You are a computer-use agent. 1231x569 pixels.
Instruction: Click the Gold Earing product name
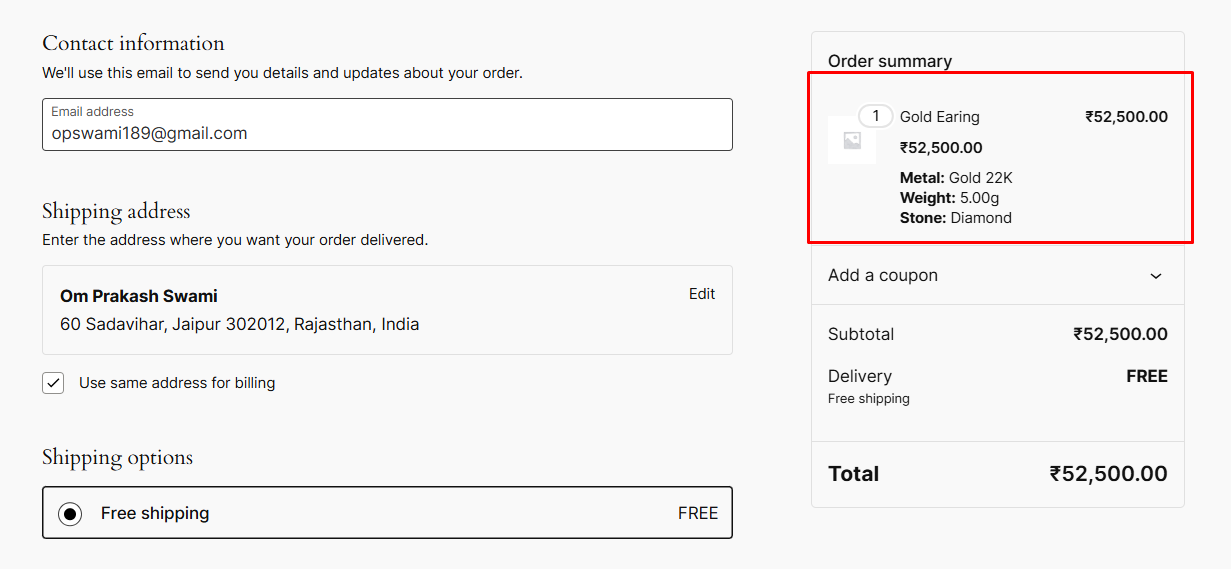tap(940, 117)
